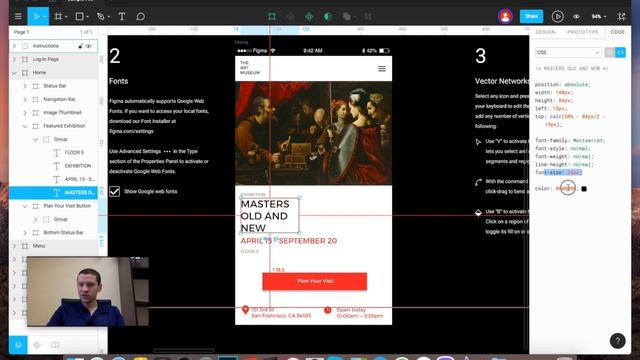Select the Rectangle shape tool

[x=80, y=16]
